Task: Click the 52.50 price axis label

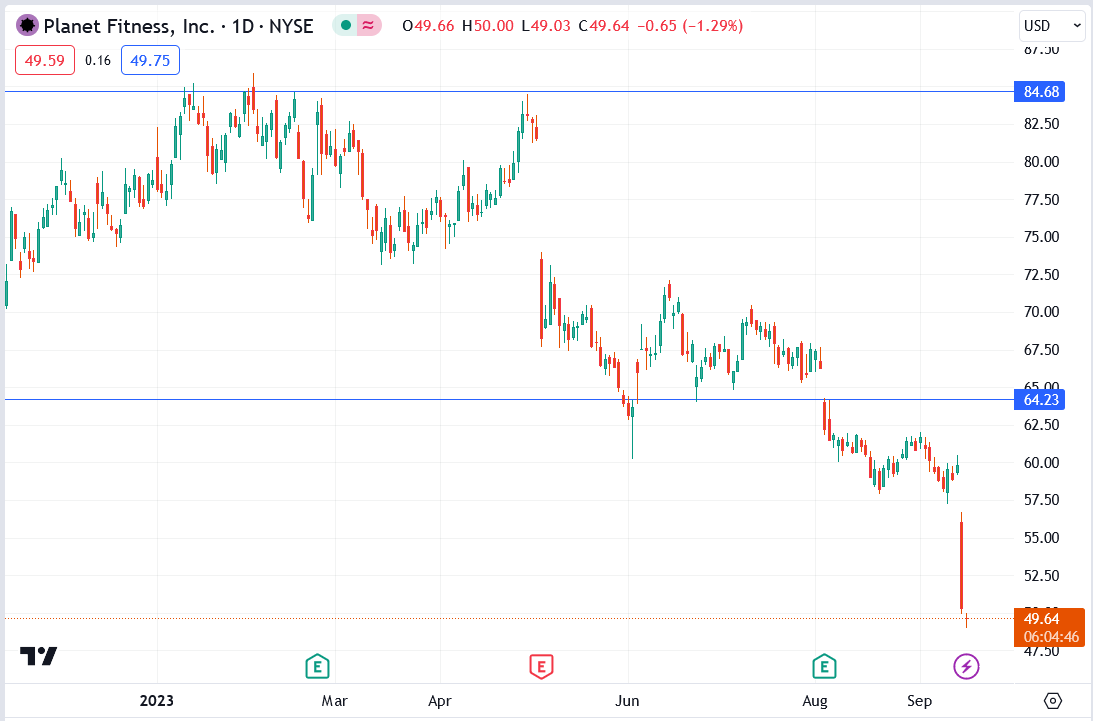Action: click(x=1041, y=575)
